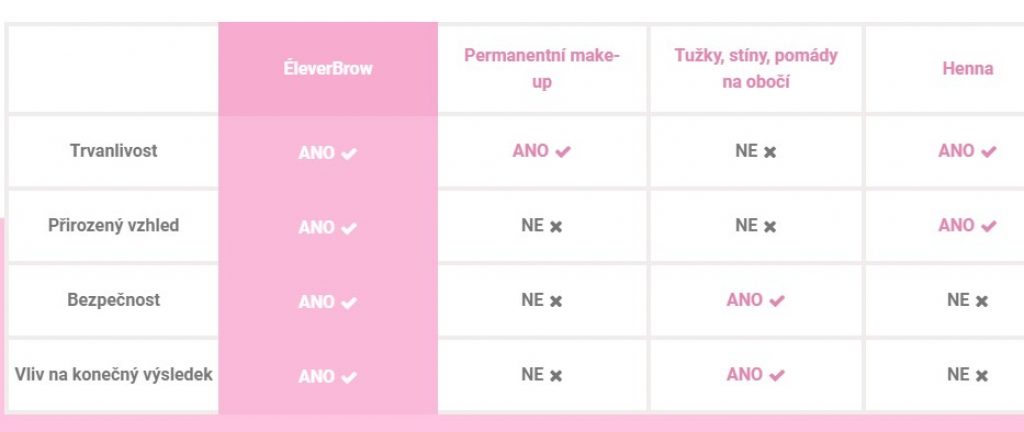Click the X icon for Permanentní make-up Přirozený vzhled
Viewport: 1024px width, 432px height.
point(556,227)
